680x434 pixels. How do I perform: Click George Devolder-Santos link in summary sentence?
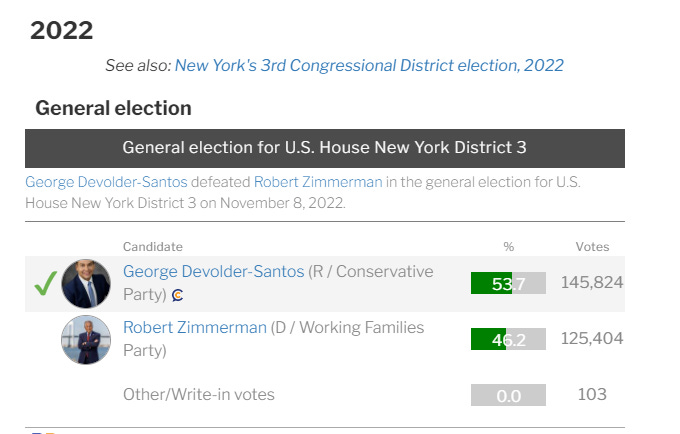(x=106, y=182)
